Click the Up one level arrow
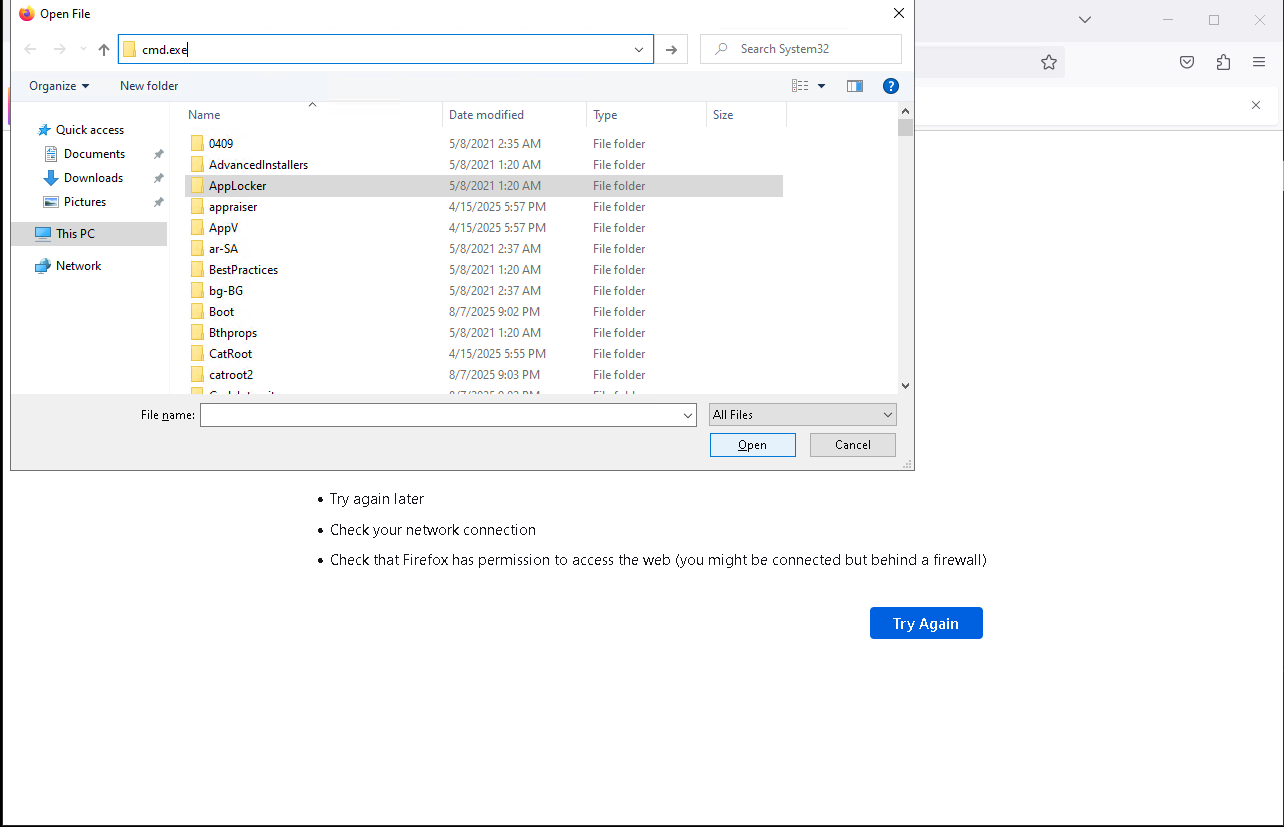 click(104, 49)
